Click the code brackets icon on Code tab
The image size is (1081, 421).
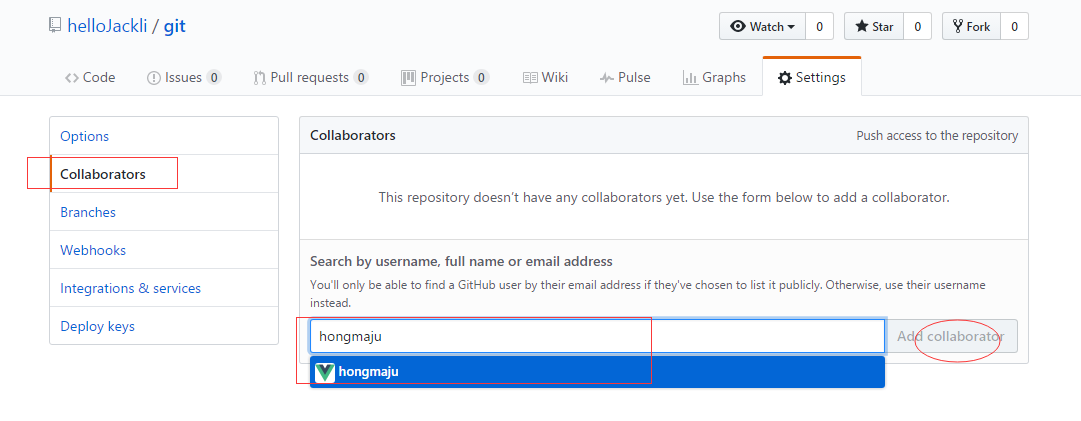(x=72, y=78)
